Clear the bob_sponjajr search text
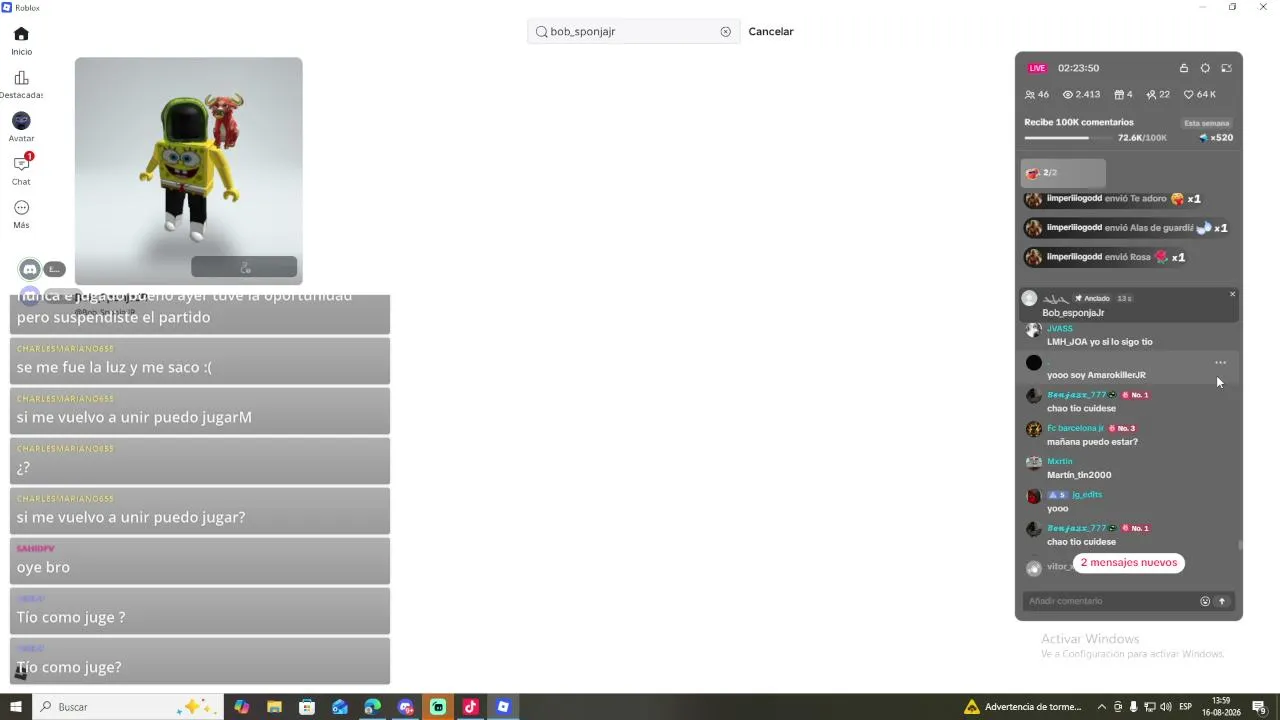 (x=726, y=32)
